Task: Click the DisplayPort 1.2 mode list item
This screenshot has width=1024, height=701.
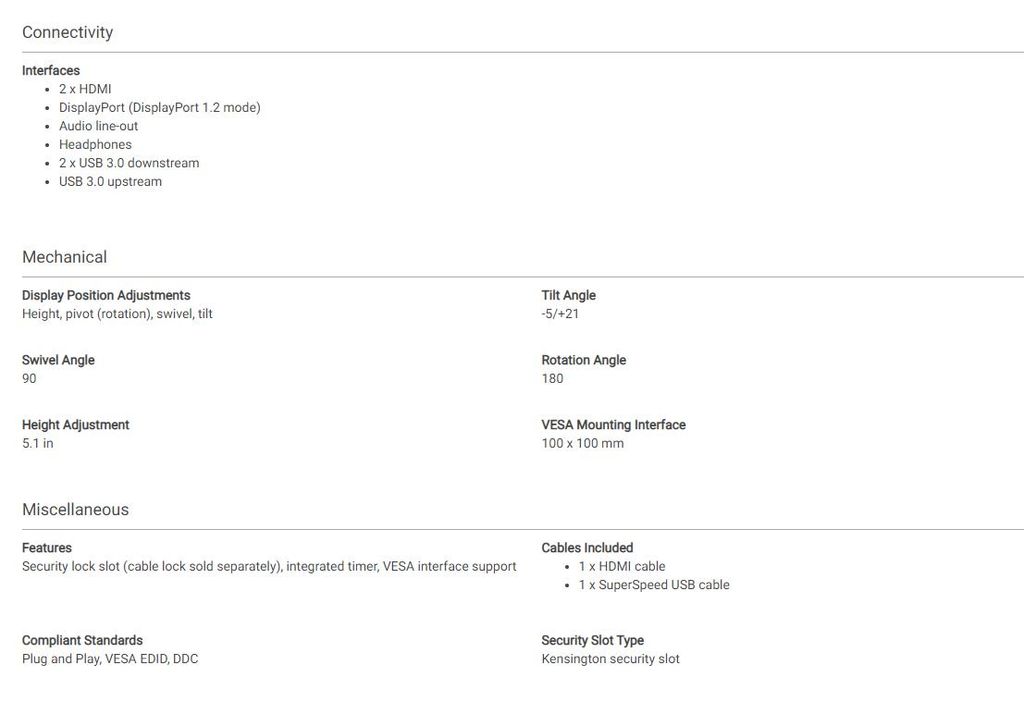Action: [x=159, y=107]
